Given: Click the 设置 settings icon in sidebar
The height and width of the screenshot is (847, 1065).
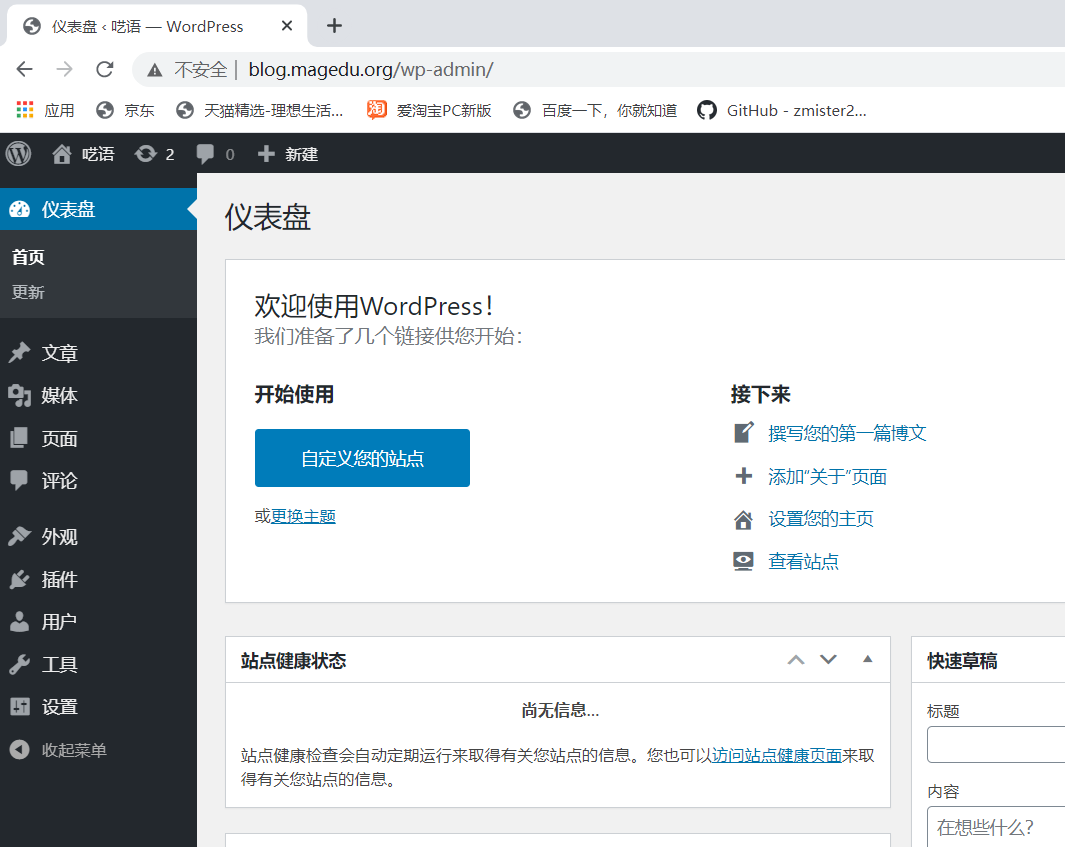Looking at the screenshot, I should [x=20, y=706].
